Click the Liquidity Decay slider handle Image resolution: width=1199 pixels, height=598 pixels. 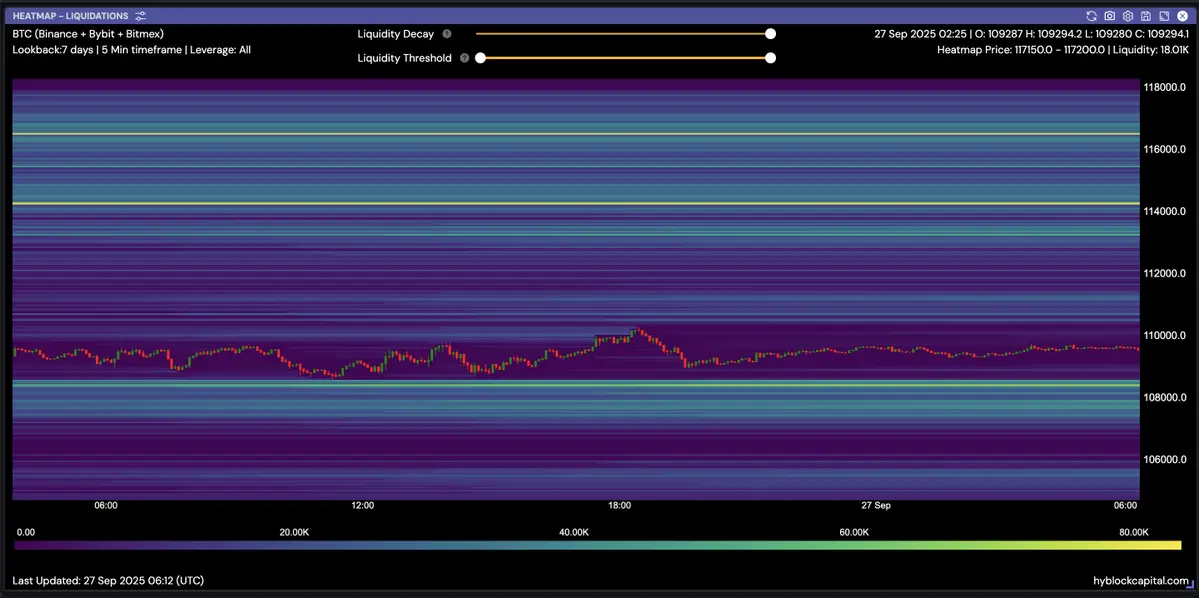tap(770, 34)
